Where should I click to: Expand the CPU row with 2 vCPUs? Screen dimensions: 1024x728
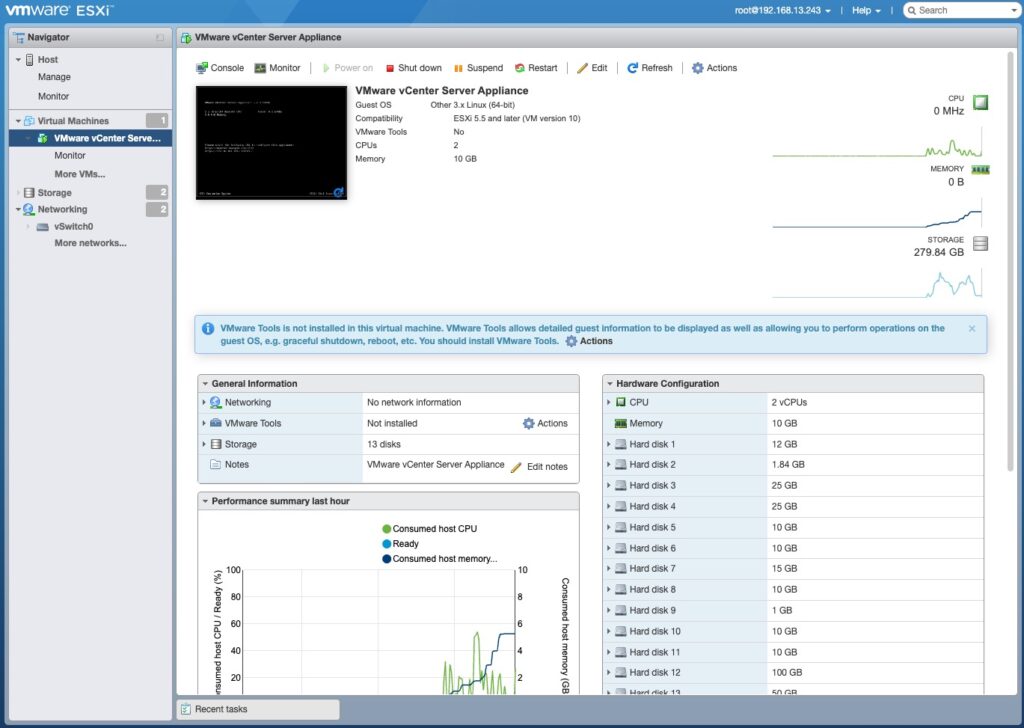click(609, 402)
